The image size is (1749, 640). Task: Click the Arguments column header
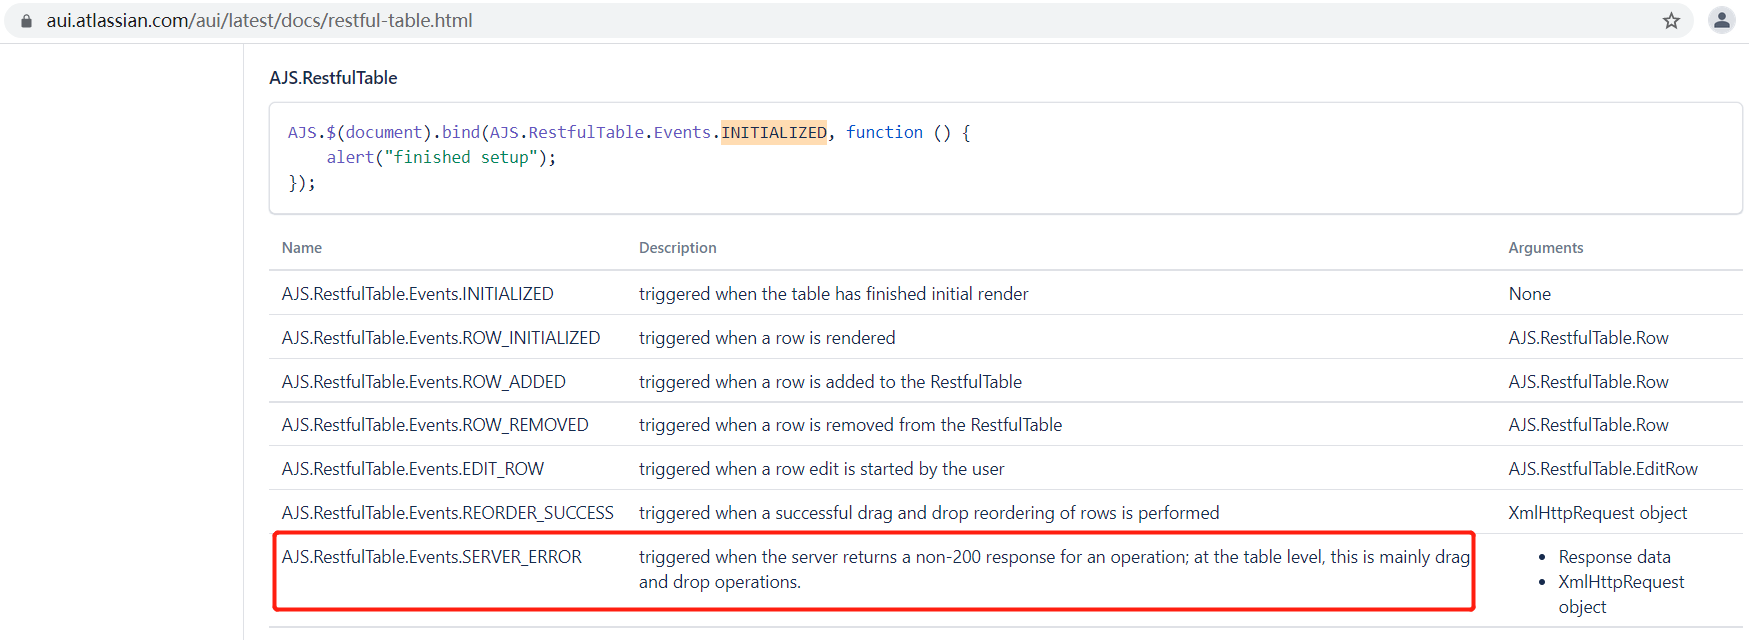tap(1546, 248)
